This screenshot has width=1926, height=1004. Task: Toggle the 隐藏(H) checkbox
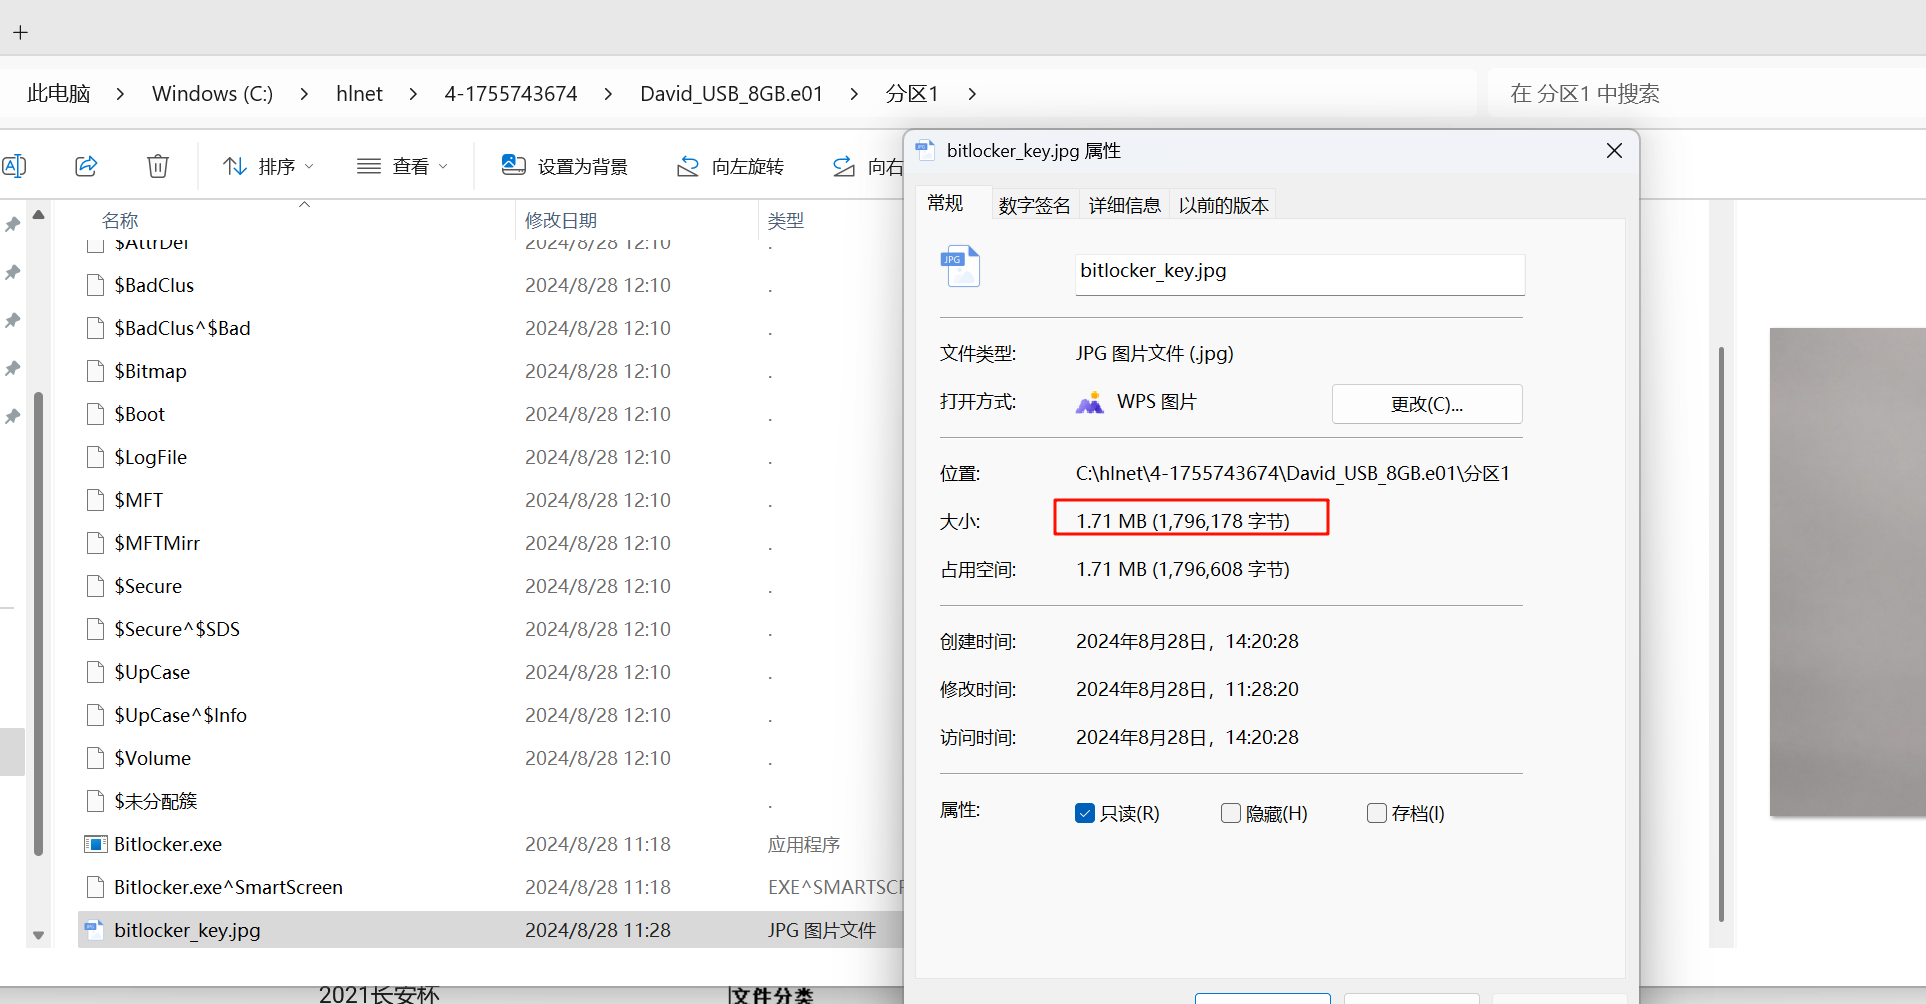pos(1231,813)
